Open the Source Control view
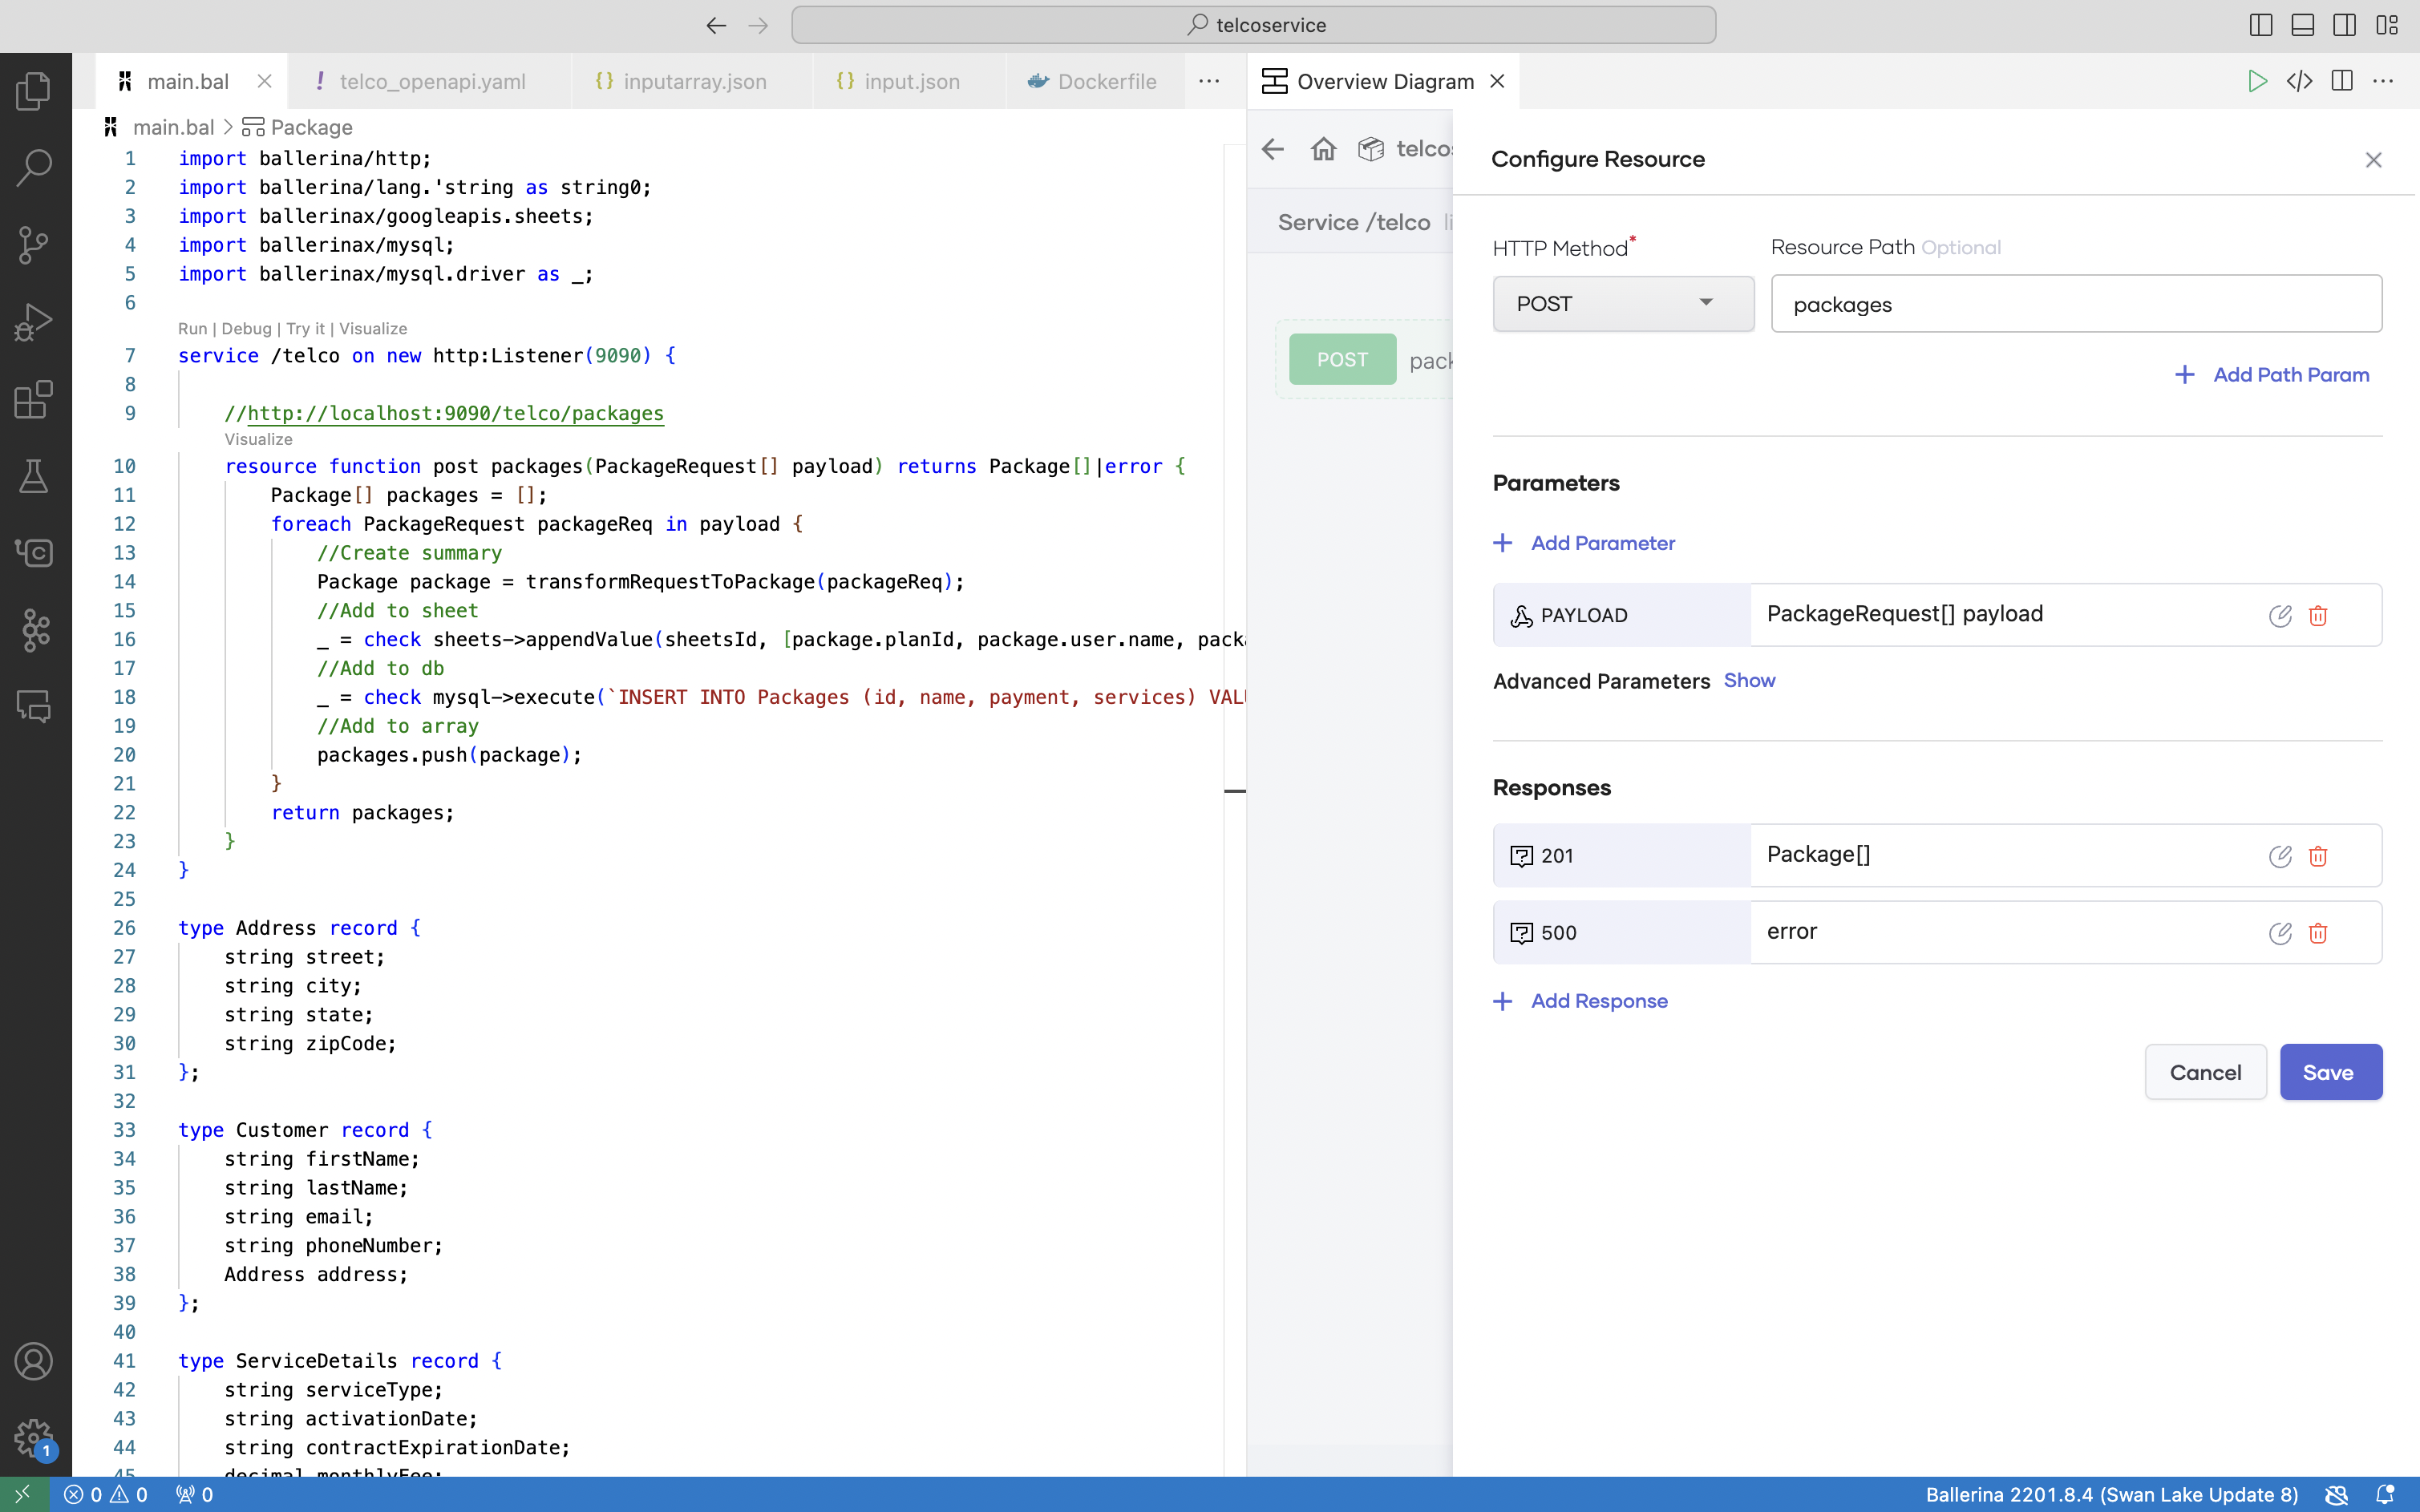The width and height of the screenshot is (2420, 1512). [x=34, y=245]
